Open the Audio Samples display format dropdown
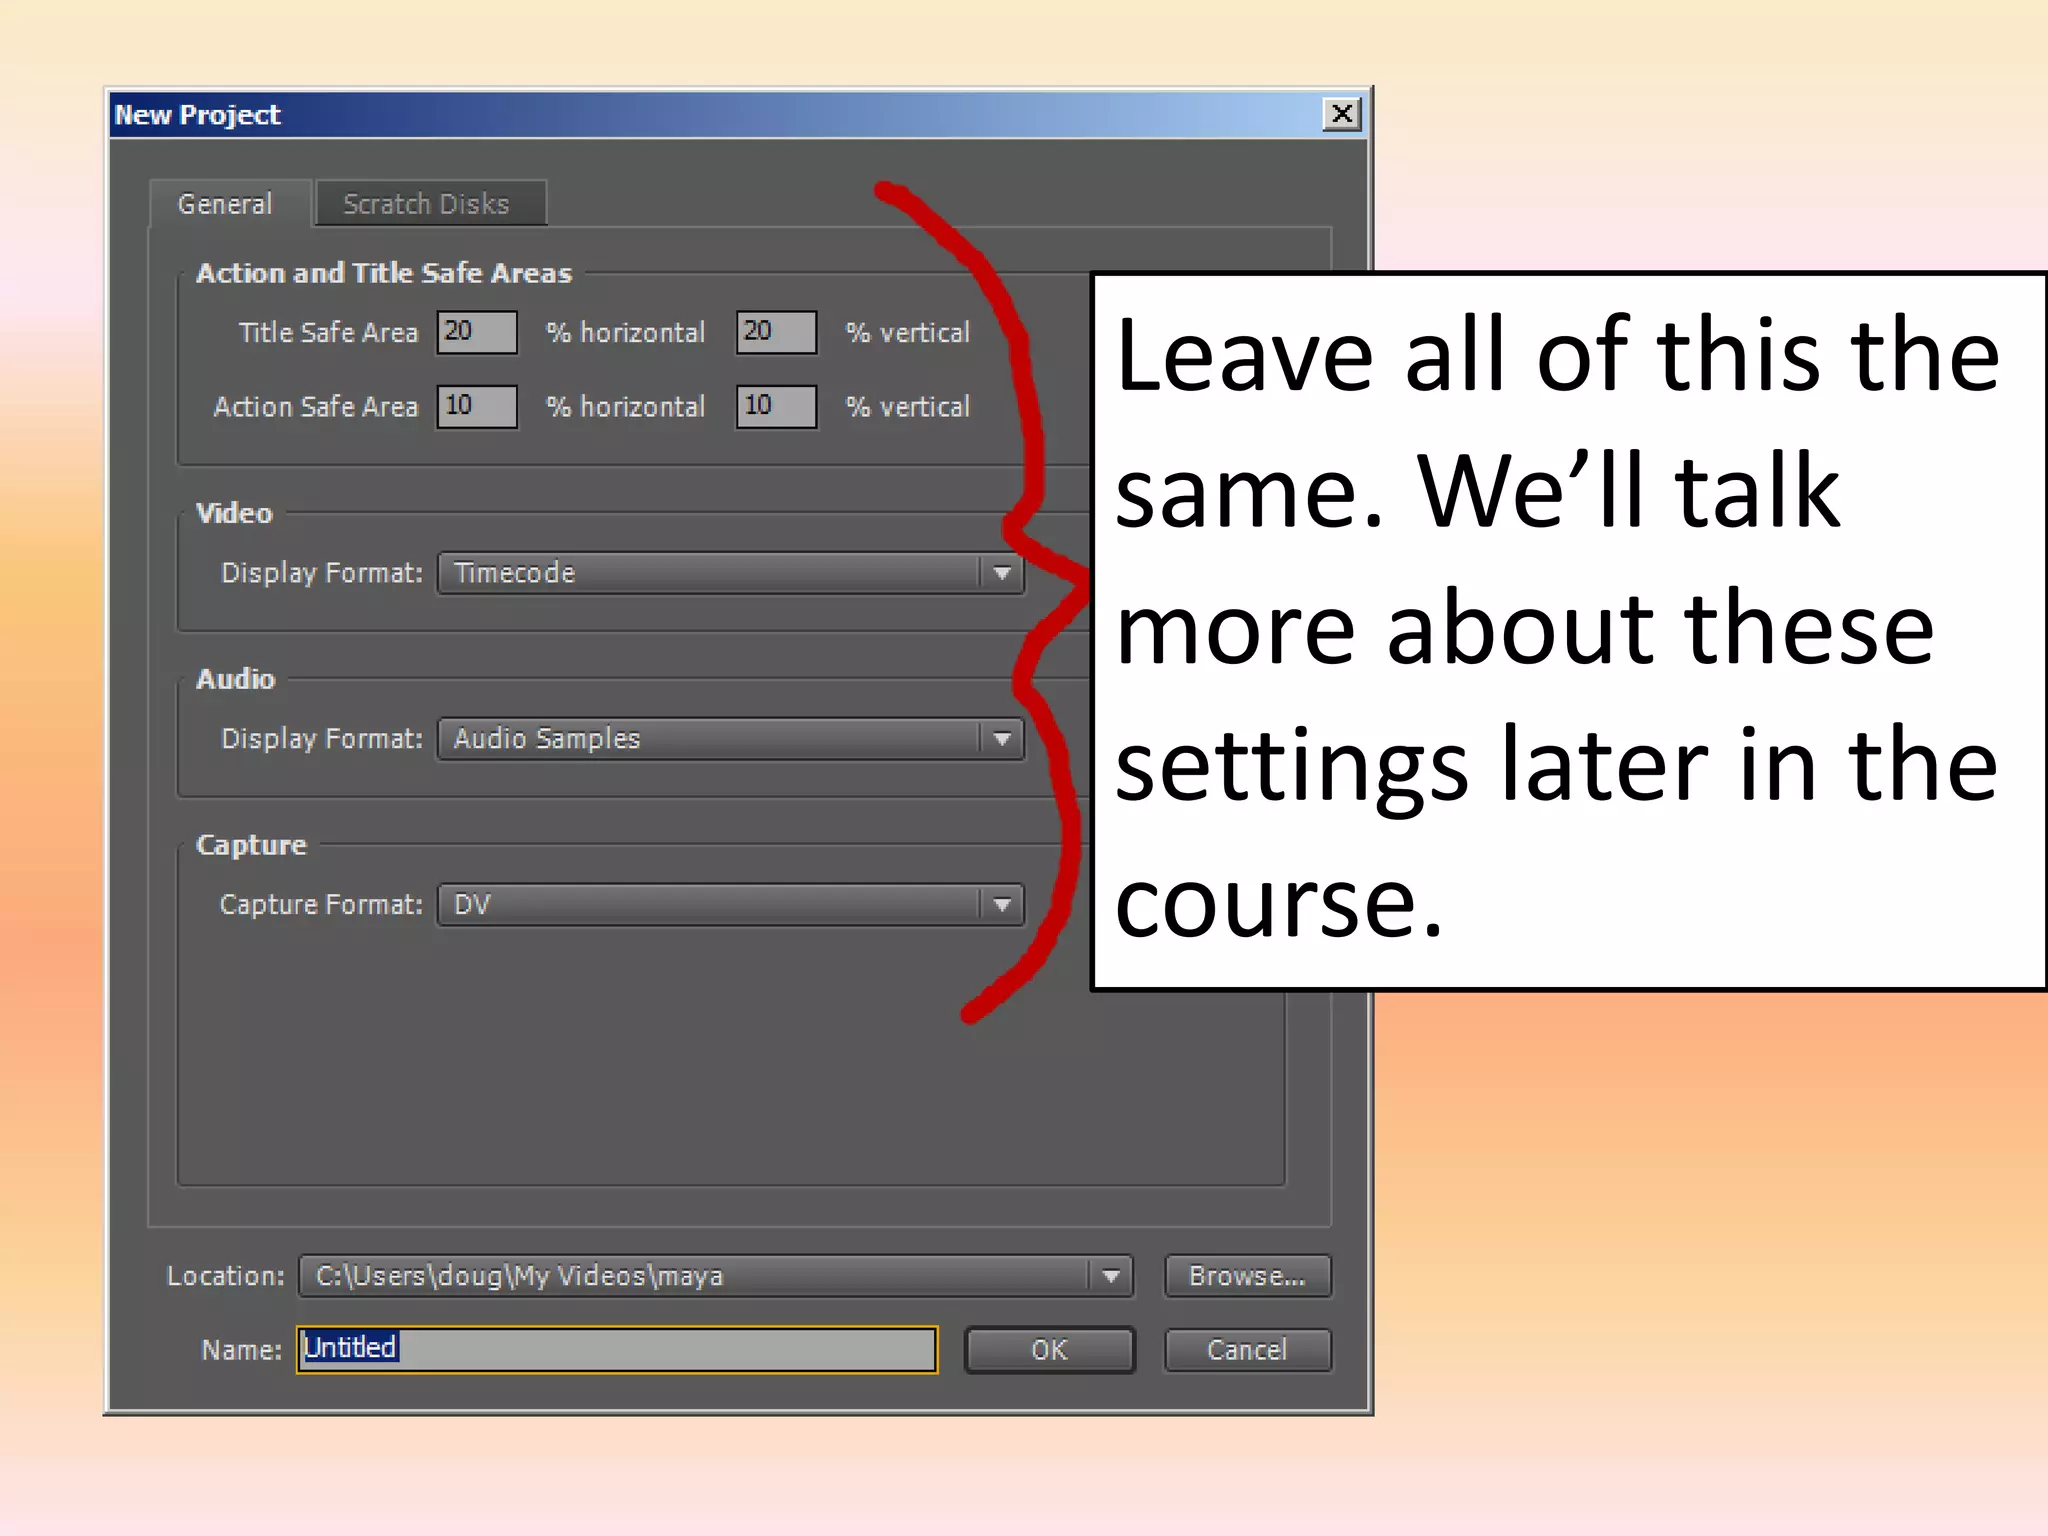 click(x=731, y=739)
